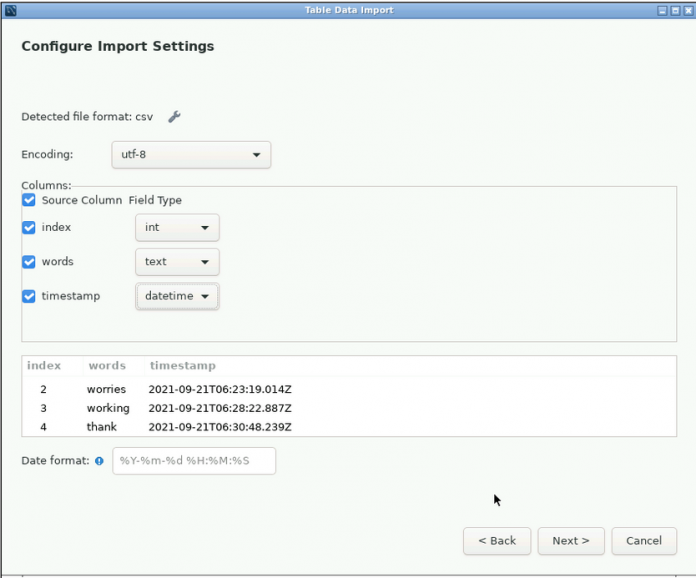Image resolution: width=696 pixels, height=578 pixels.
Task: Toggle the timestamp column checkbox
Action: tap(29, 296)
